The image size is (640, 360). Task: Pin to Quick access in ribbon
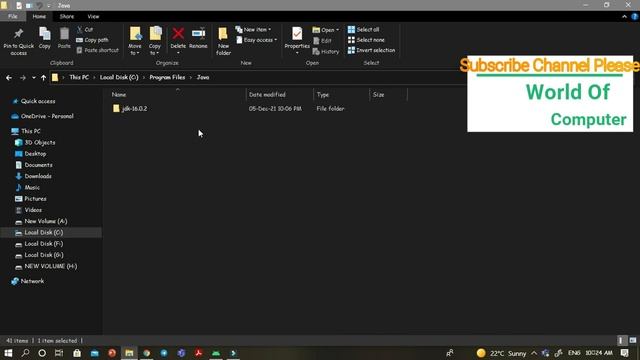(18, 42)
